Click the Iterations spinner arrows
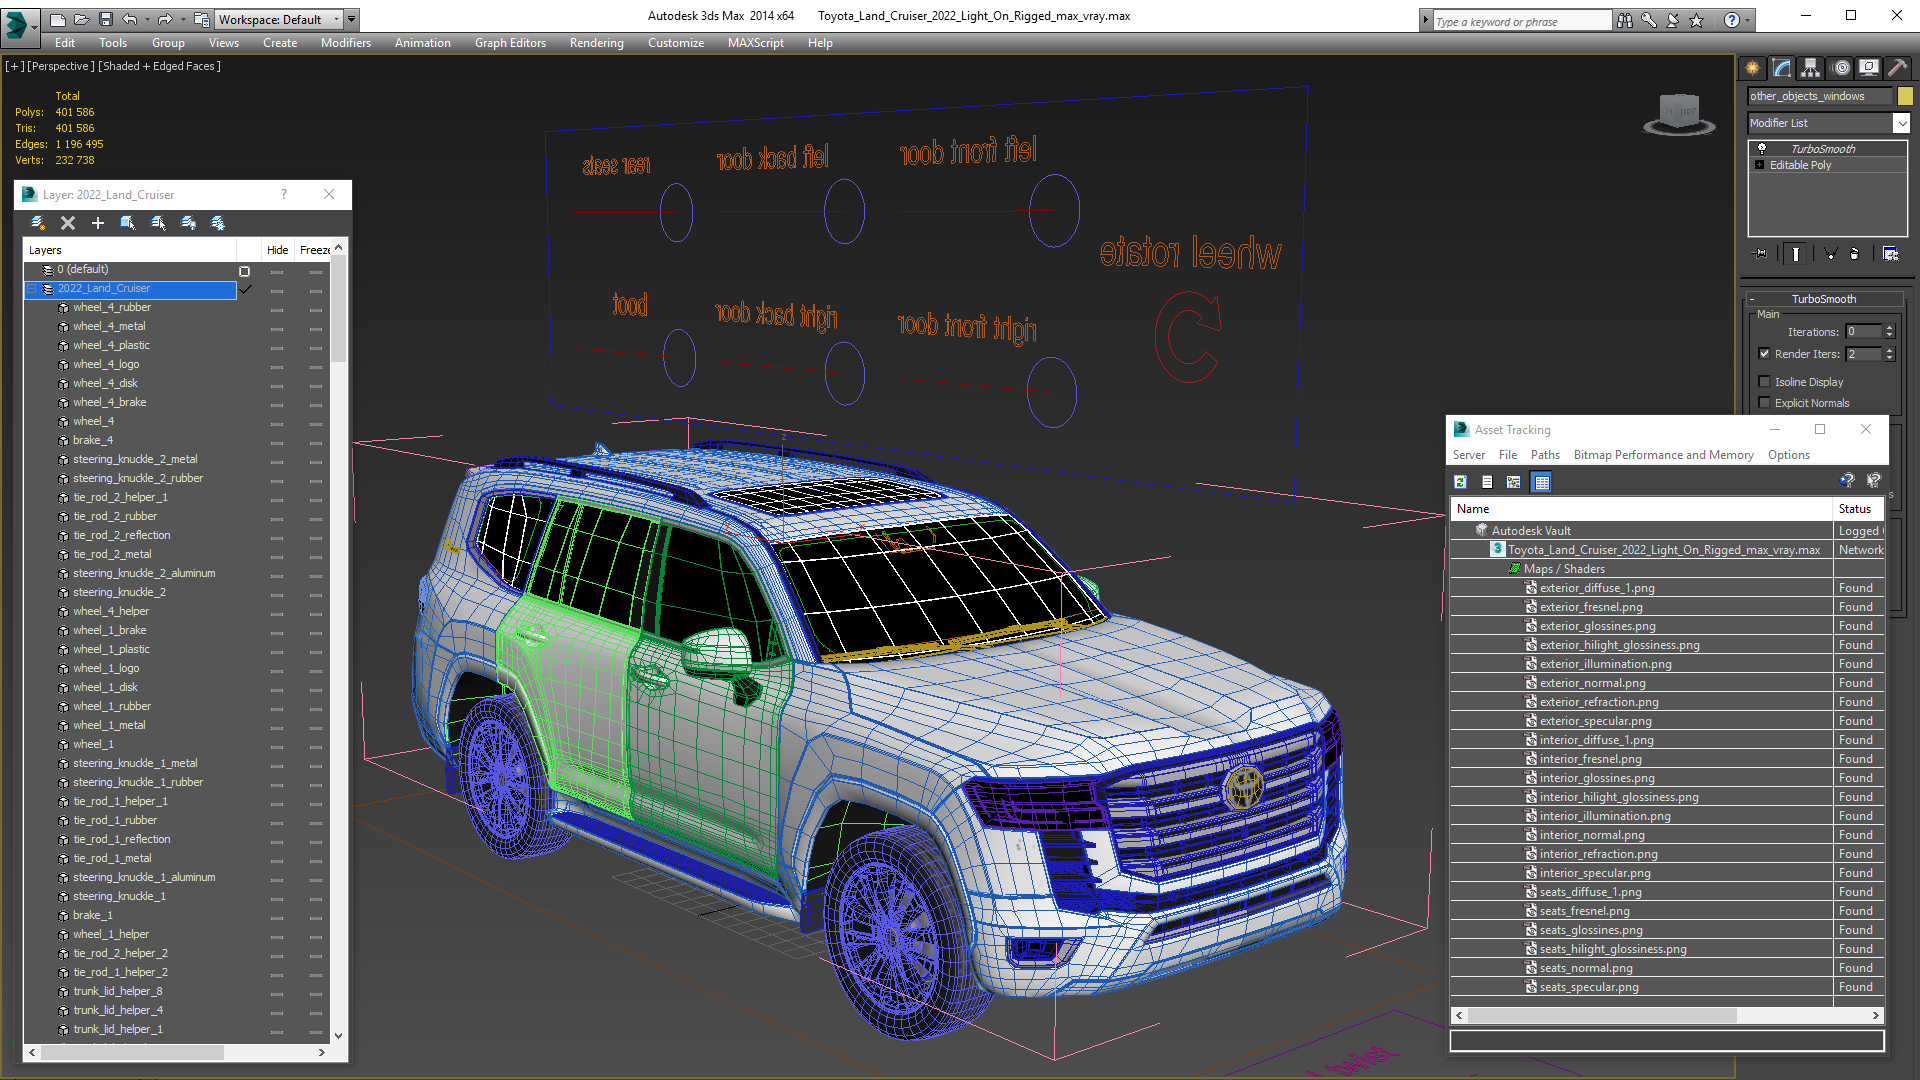 click(x=1889, y=332)
